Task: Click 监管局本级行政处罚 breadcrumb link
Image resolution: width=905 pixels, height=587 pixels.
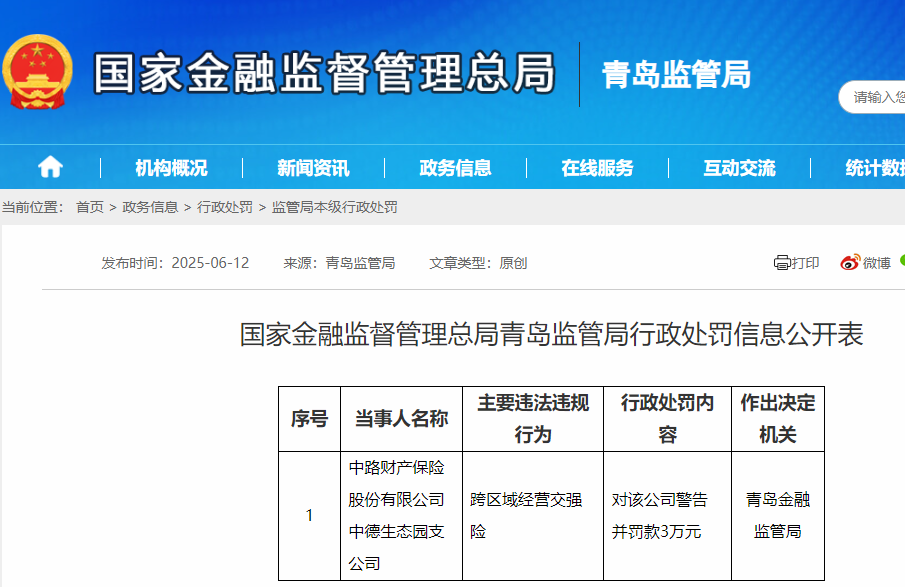Action: (x=335, y=207)
